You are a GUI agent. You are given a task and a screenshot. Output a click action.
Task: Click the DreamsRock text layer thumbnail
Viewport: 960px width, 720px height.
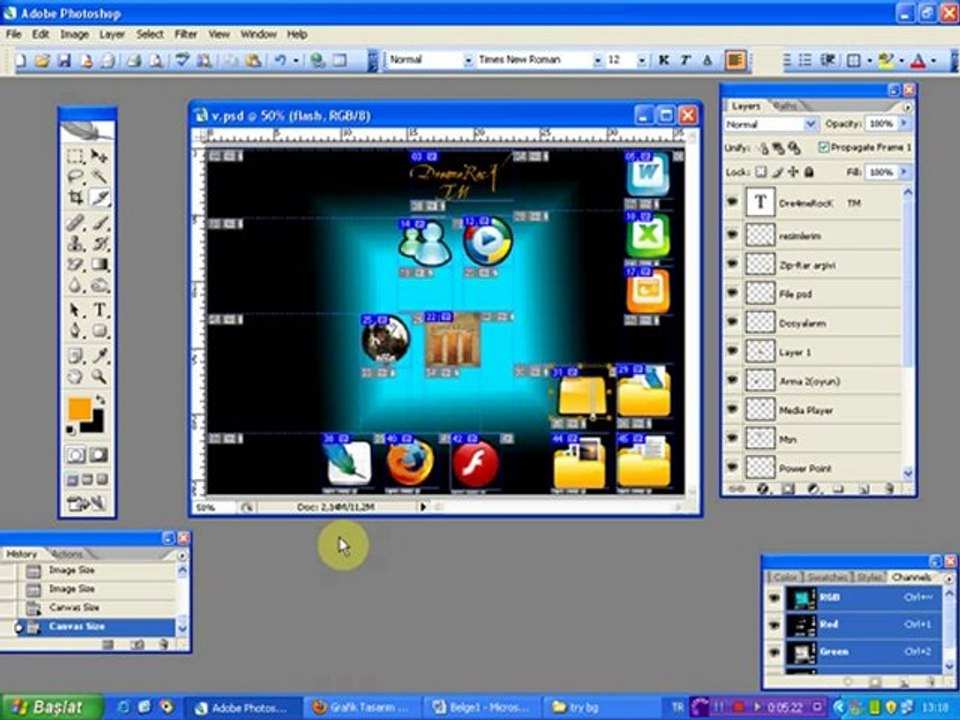tap(760, 203)
